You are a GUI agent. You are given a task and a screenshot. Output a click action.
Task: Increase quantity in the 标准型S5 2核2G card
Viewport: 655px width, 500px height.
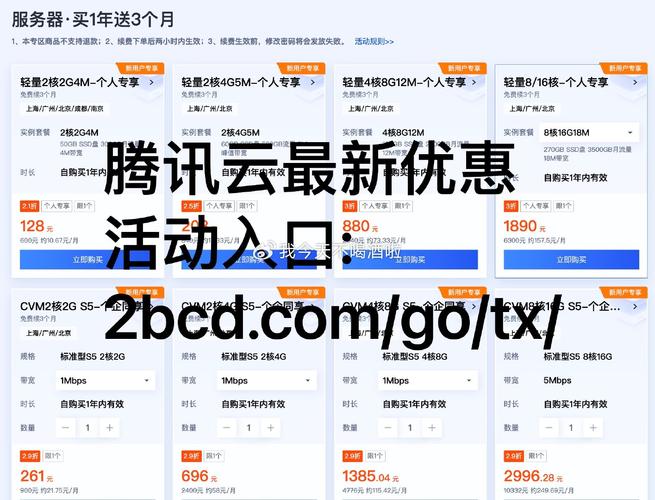109,428
